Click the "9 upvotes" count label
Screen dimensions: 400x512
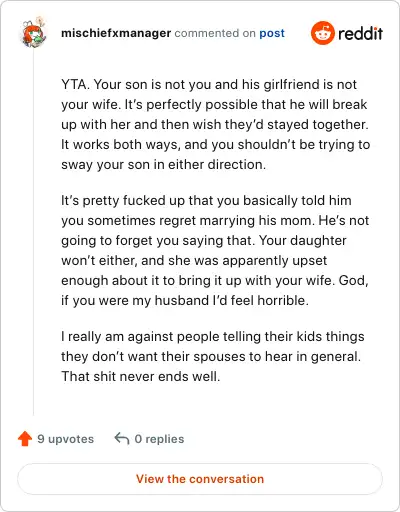(x=65, y=439)
